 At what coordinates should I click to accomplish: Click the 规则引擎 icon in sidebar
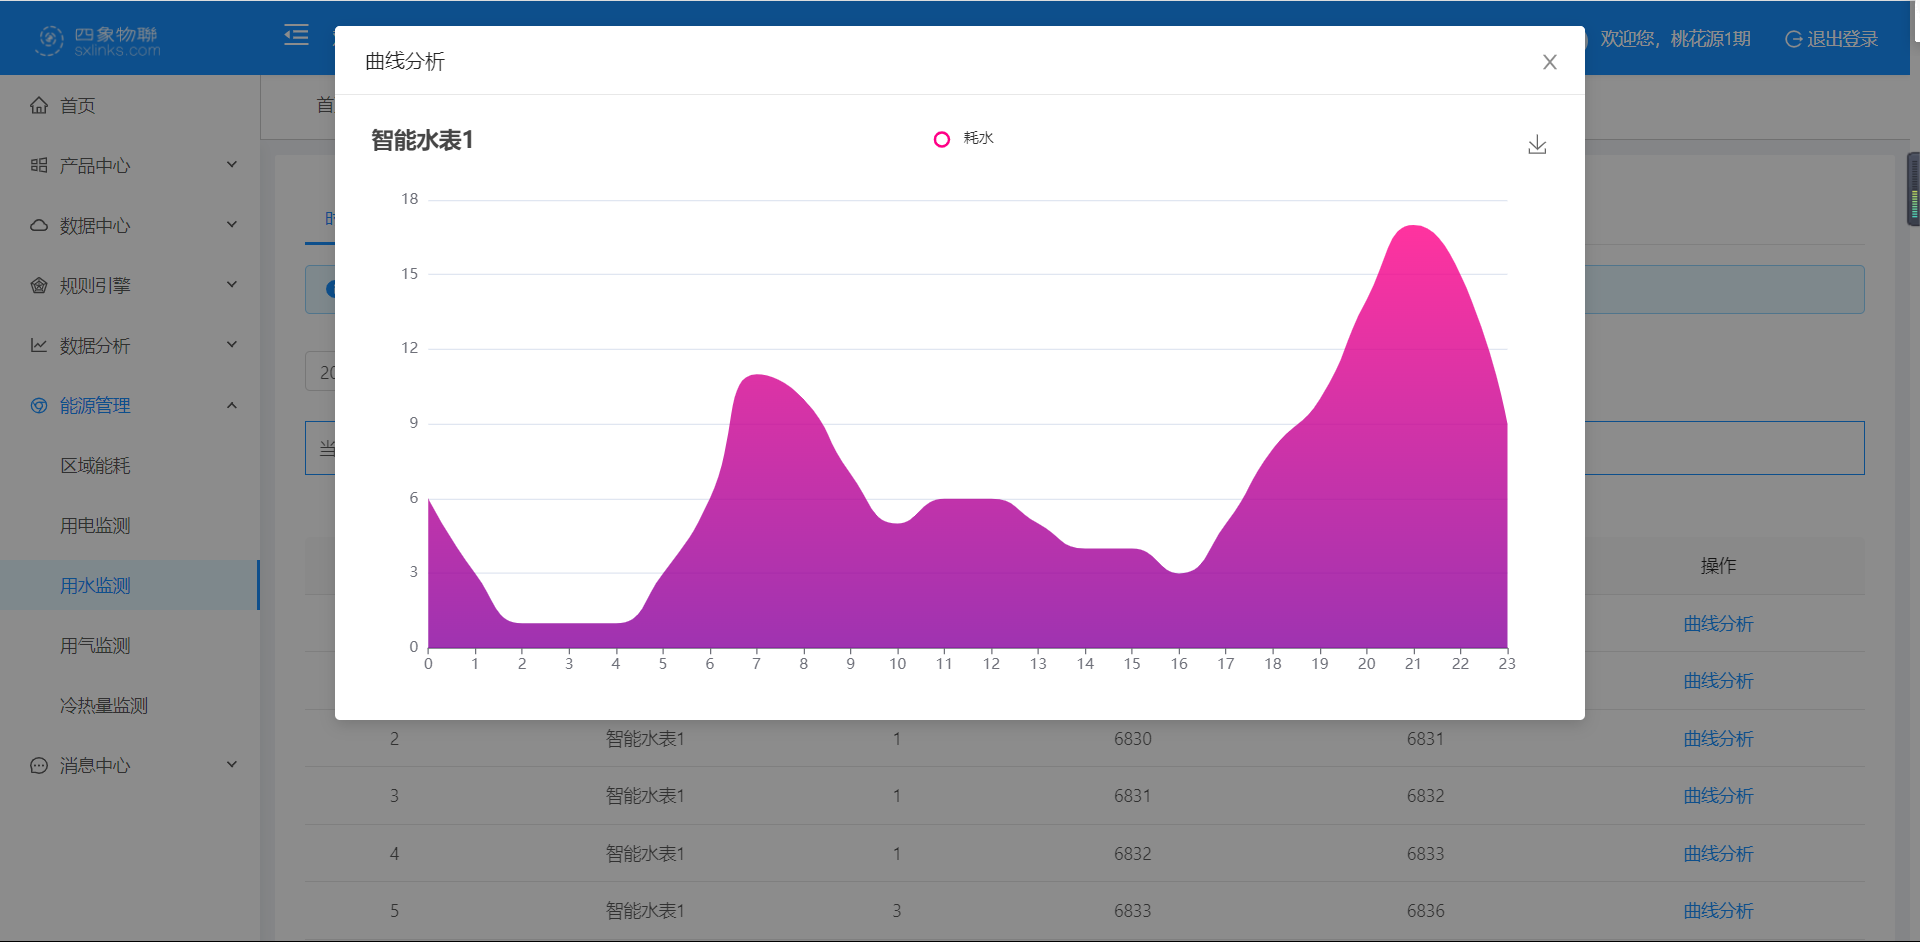[x=39, y=286]
